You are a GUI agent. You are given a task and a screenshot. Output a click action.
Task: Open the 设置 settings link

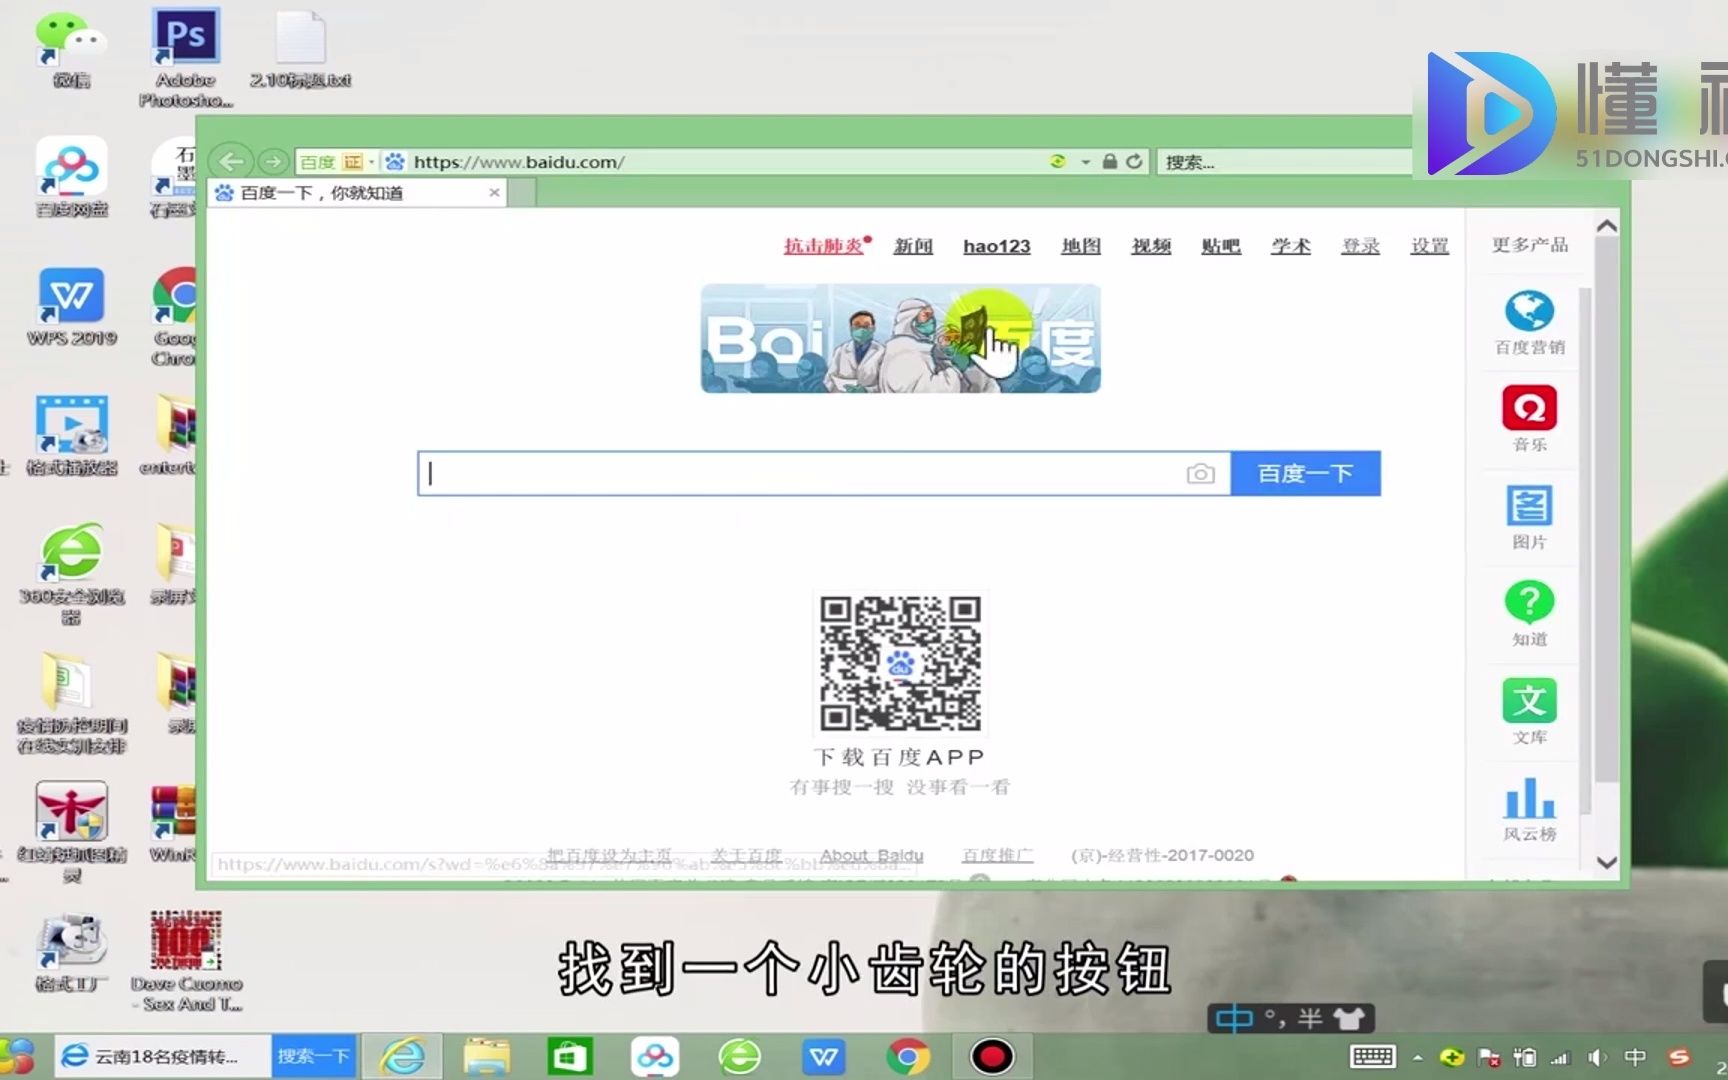[1430, 246]
